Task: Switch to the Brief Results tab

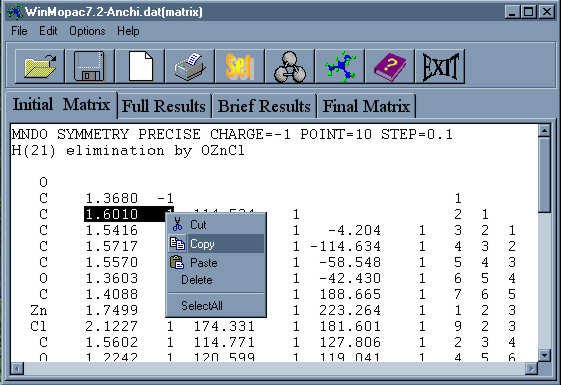Action: (264, 106)
